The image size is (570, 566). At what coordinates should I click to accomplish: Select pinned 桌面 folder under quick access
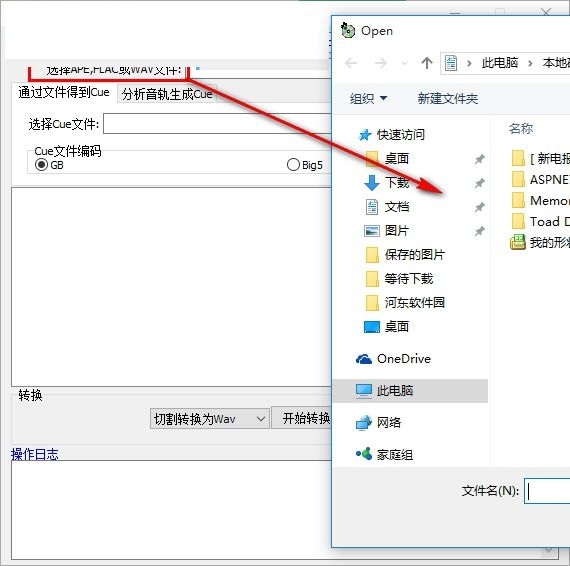[387, 158]
